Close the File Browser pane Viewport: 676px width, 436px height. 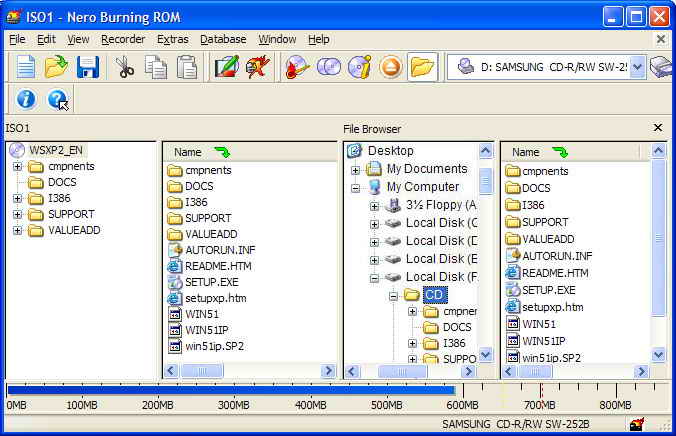[x=658, y=128]
